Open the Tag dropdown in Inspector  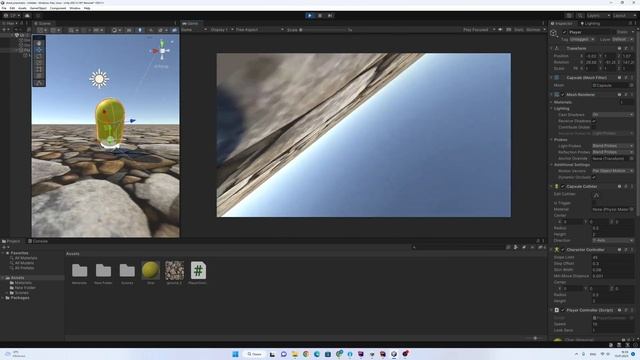(x=582, y=40)
